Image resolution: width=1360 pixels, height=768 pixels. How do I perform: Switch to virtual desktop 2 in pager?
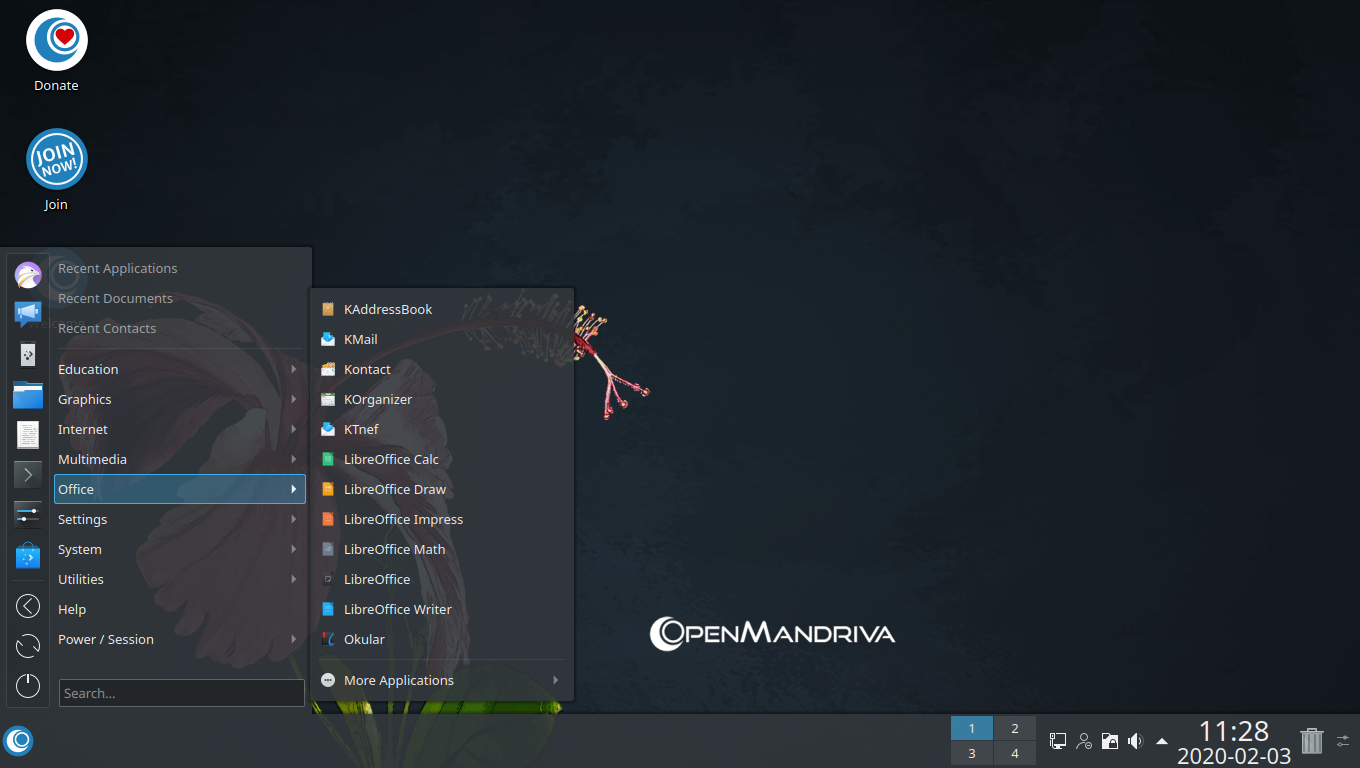pos(1015,728)
